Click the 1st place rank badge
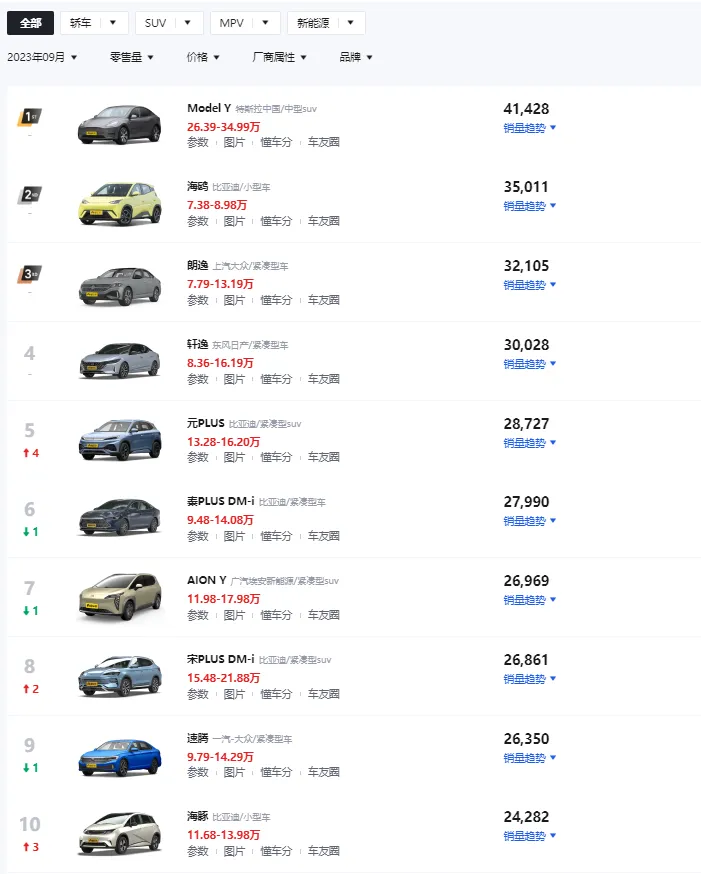This screenshot has width=701, height=874. point(30,117)
